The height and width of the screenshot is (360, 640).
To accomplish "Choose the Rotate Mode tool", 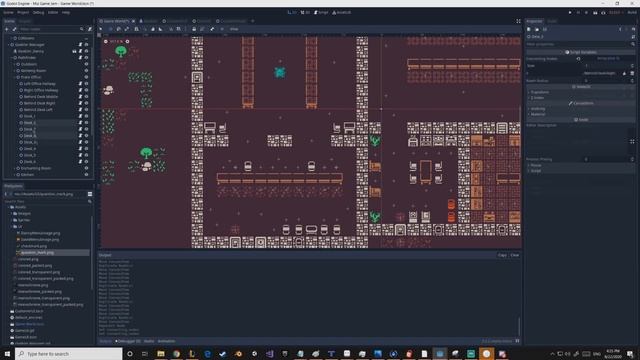I will (x=118, y=29).
